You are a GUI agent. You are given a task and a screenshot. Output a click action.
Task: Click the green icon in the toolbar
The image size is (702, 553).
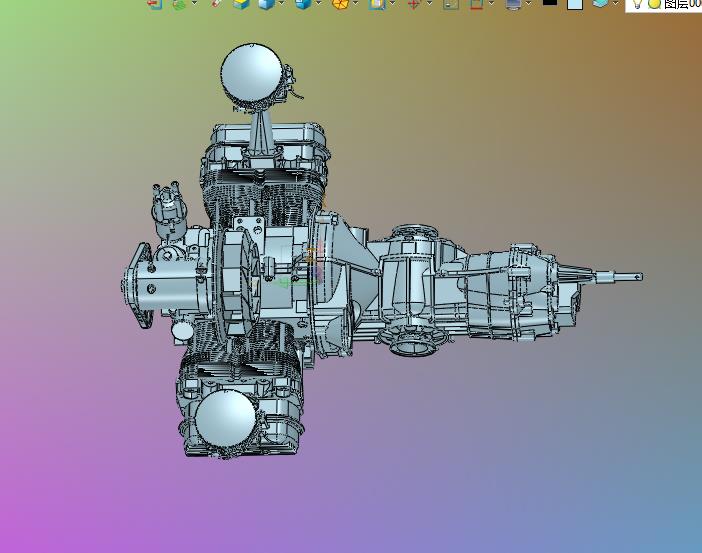tap(179, 4)
